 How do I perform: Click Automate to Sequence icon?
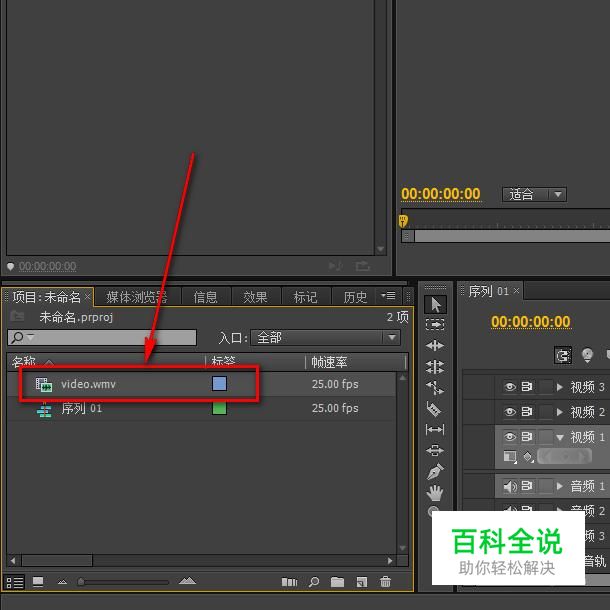point(289,582)
